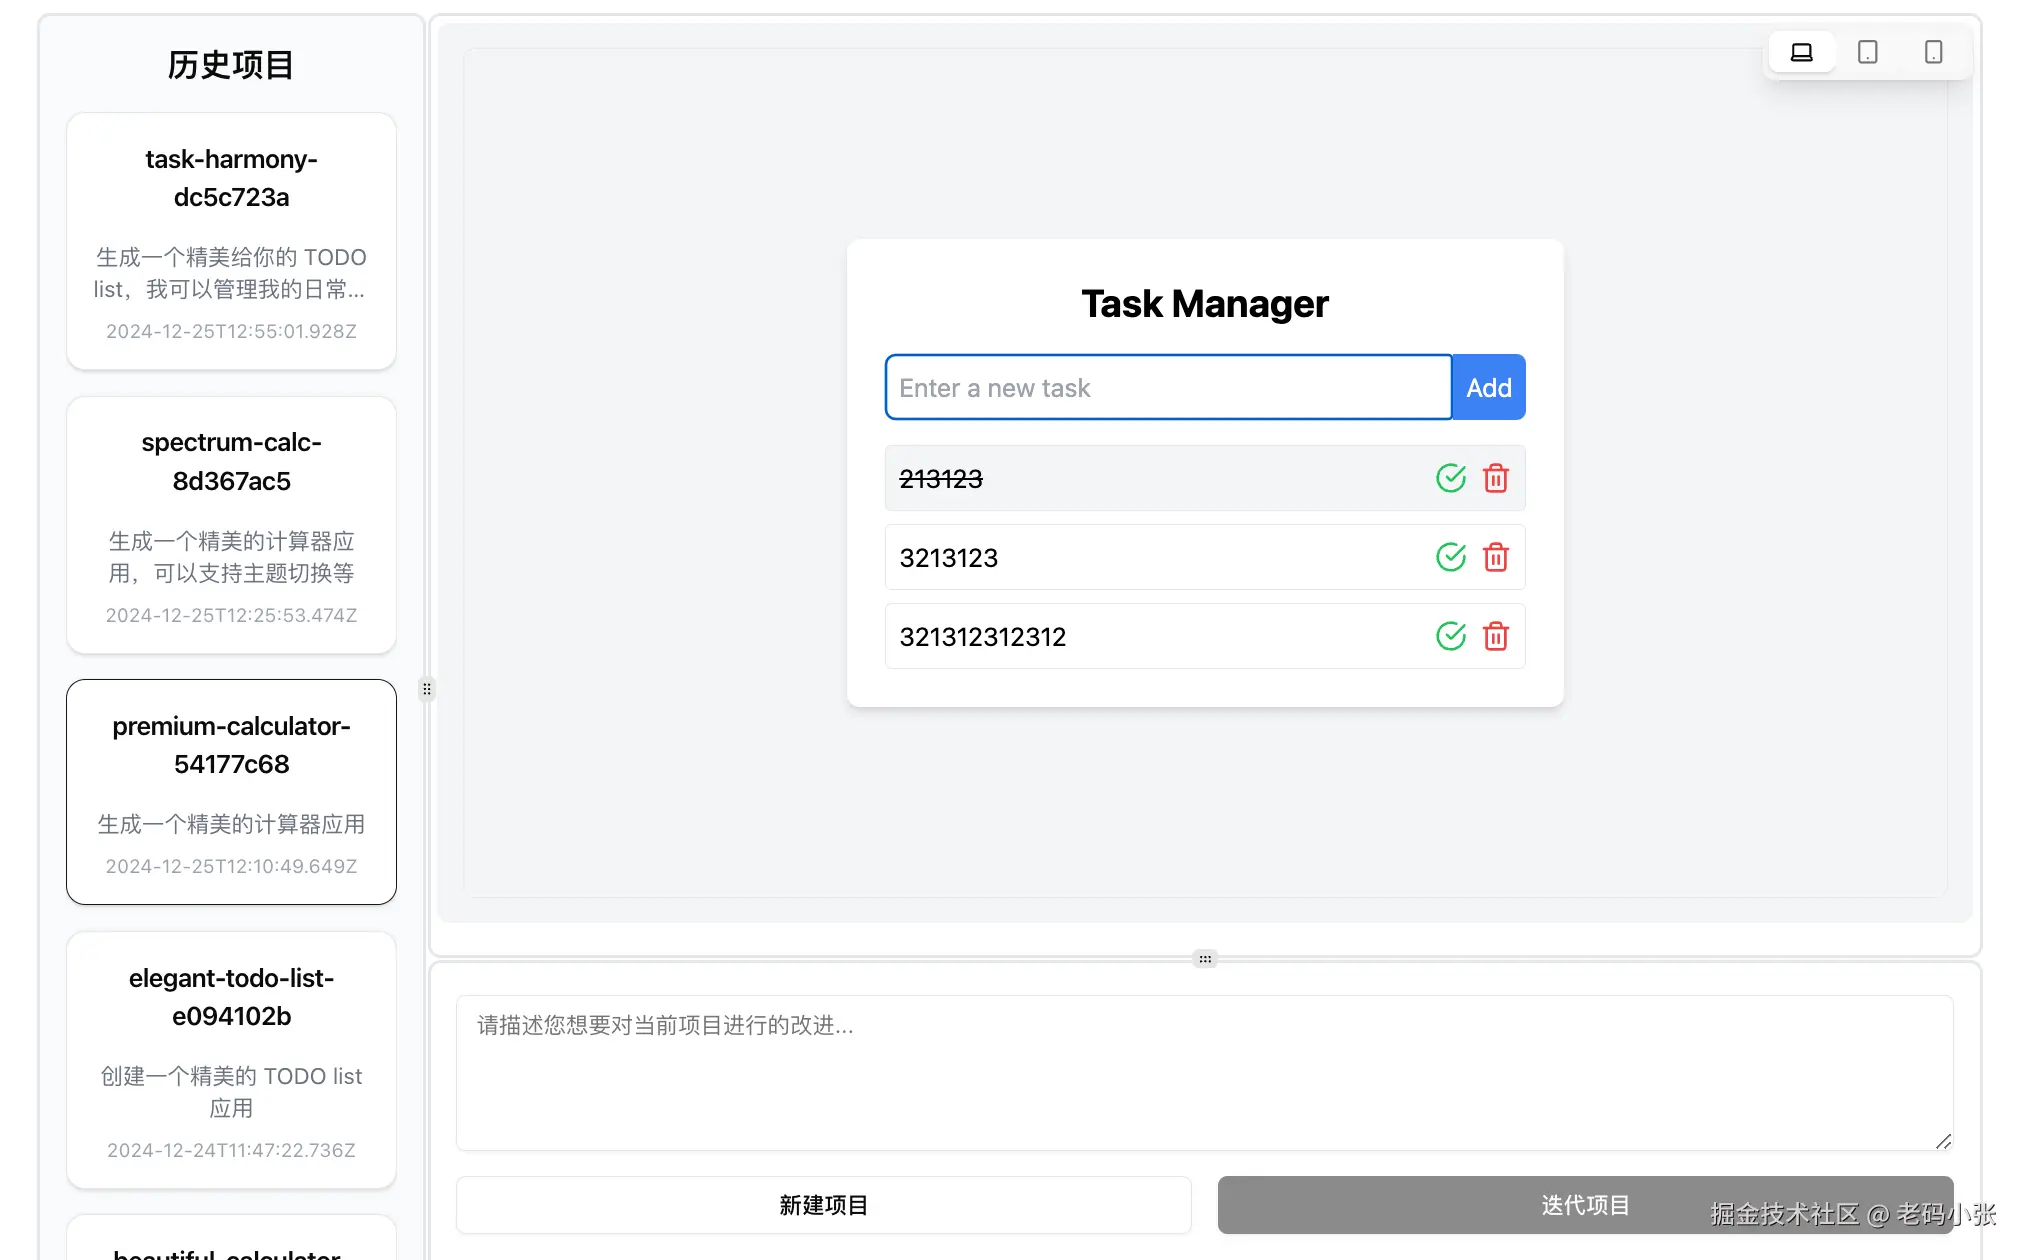Delete the 213123 task

[x=1495, y=479]
